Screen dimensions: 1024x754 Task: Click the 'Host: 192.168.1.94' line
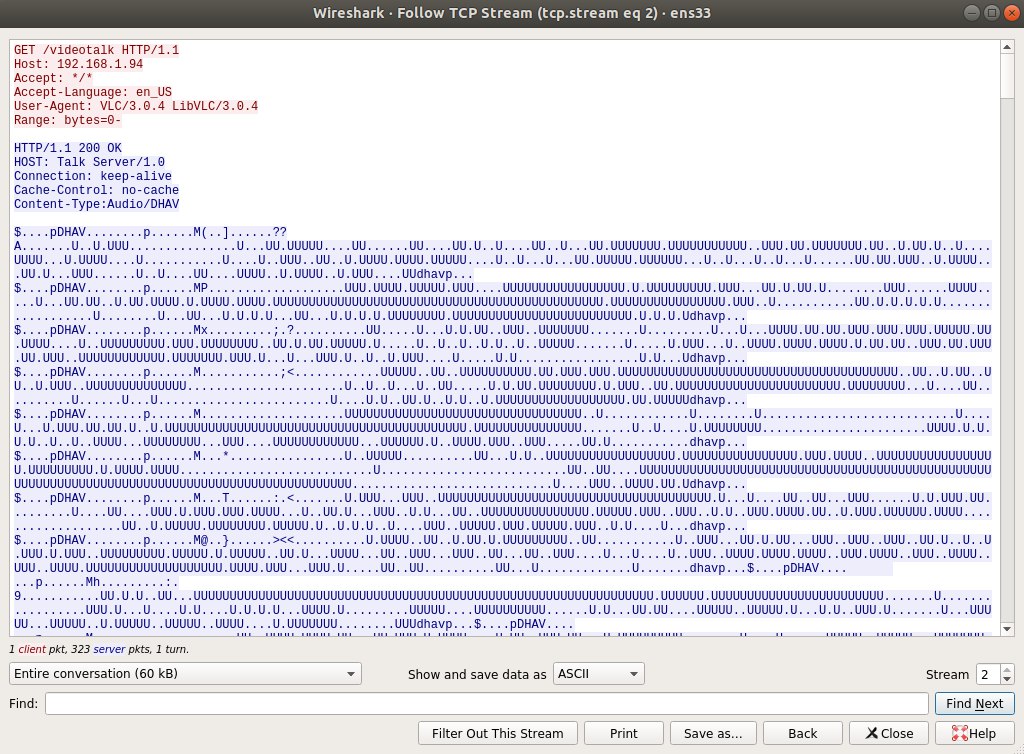(78, 64)
